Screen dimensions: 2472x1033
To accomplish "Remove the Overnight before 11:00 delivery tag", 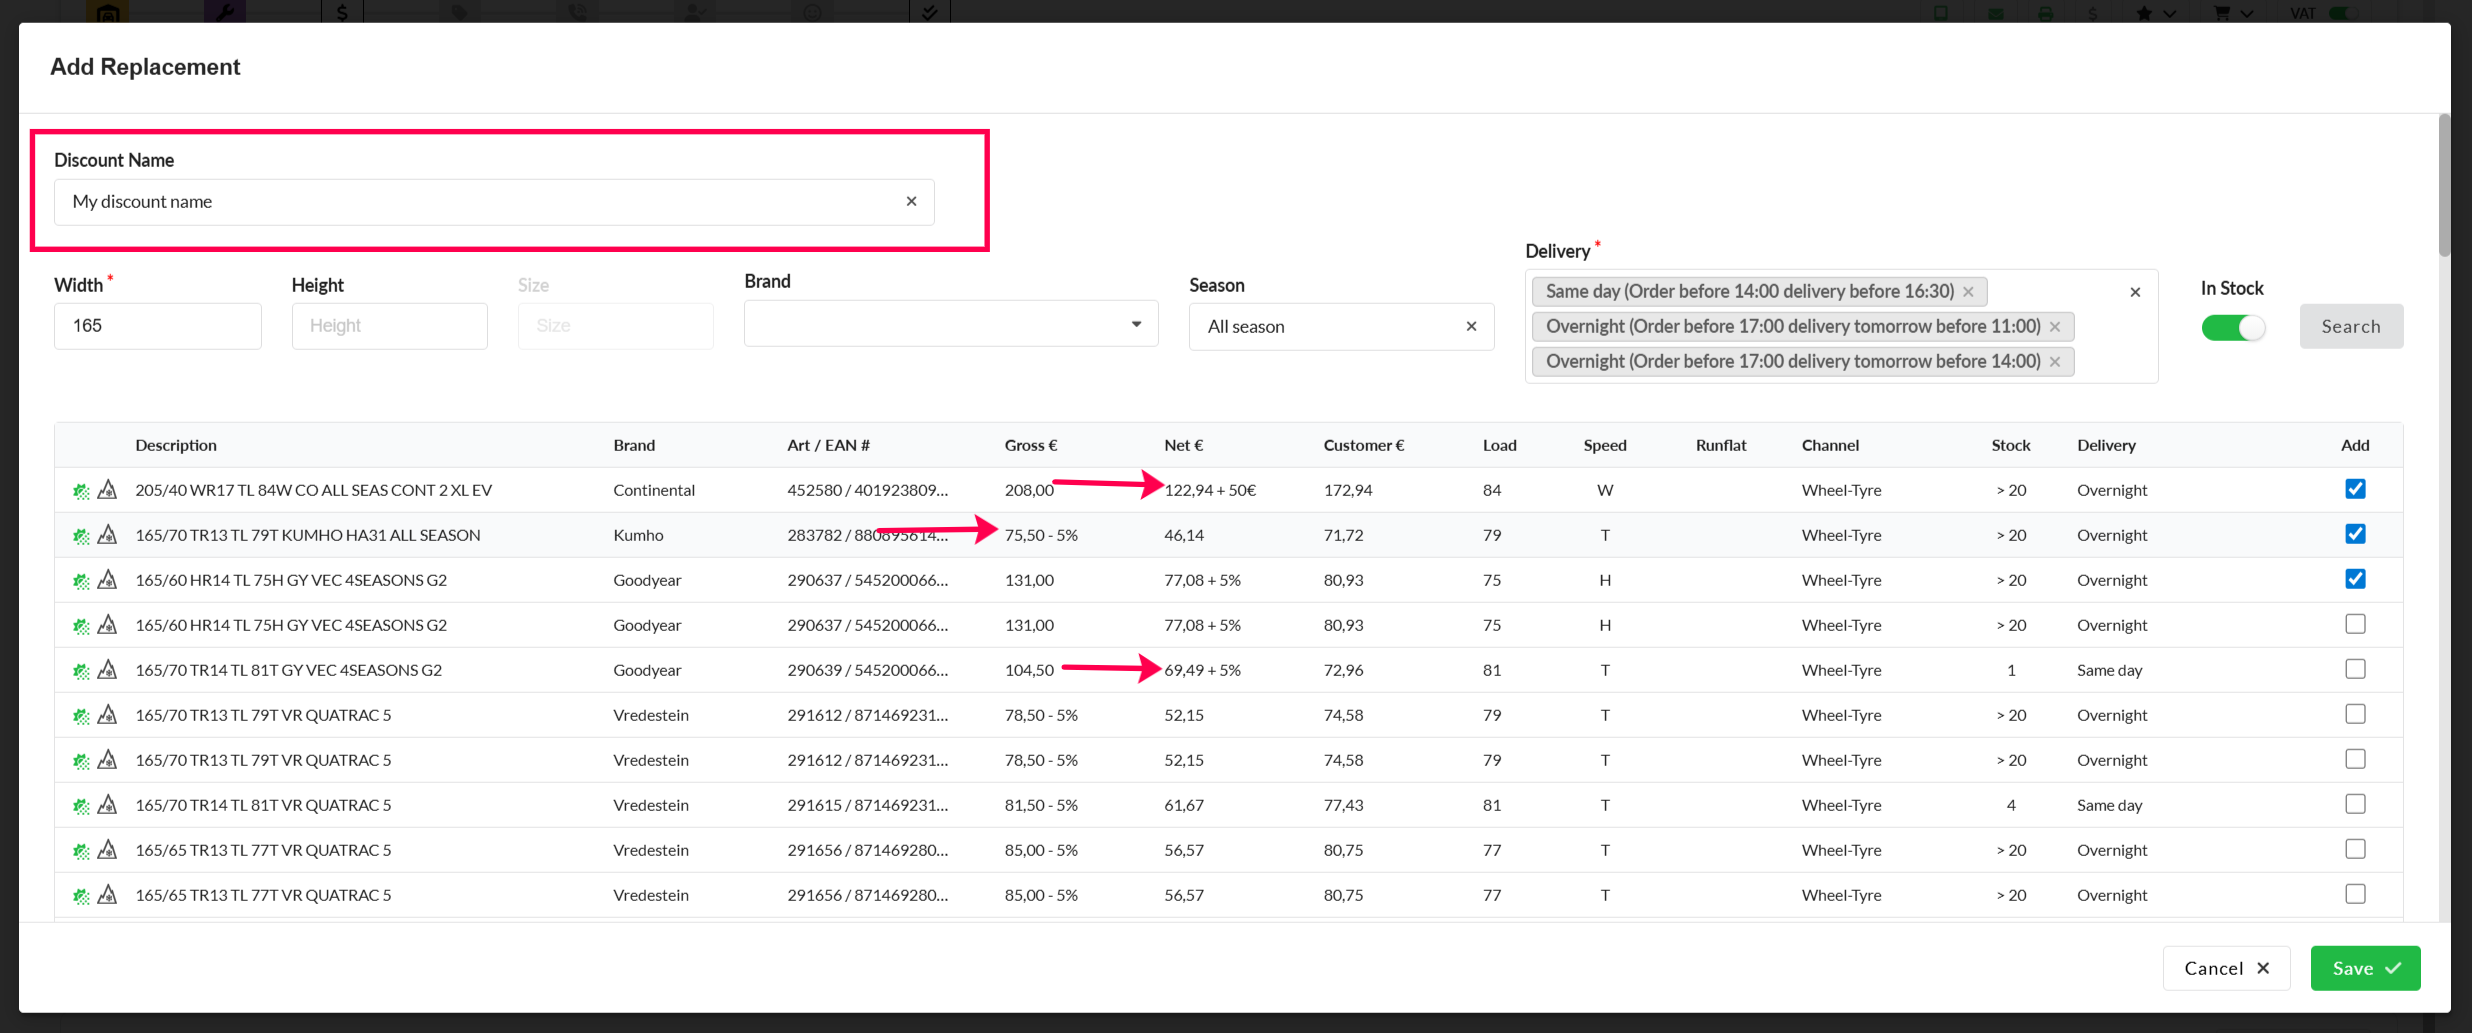I will tap(2055, 327).
